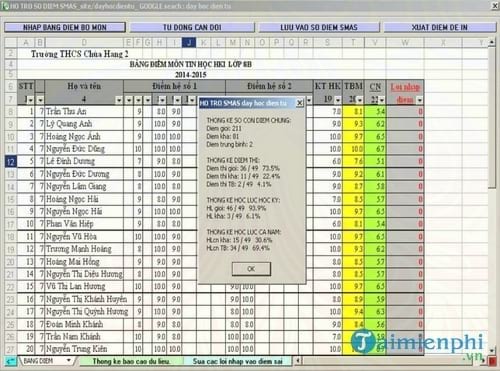The width and height of the screenshot is (500, 371).
Task: Switch to Thong ke bao cao du lieu tab
Action: point(131,361)
